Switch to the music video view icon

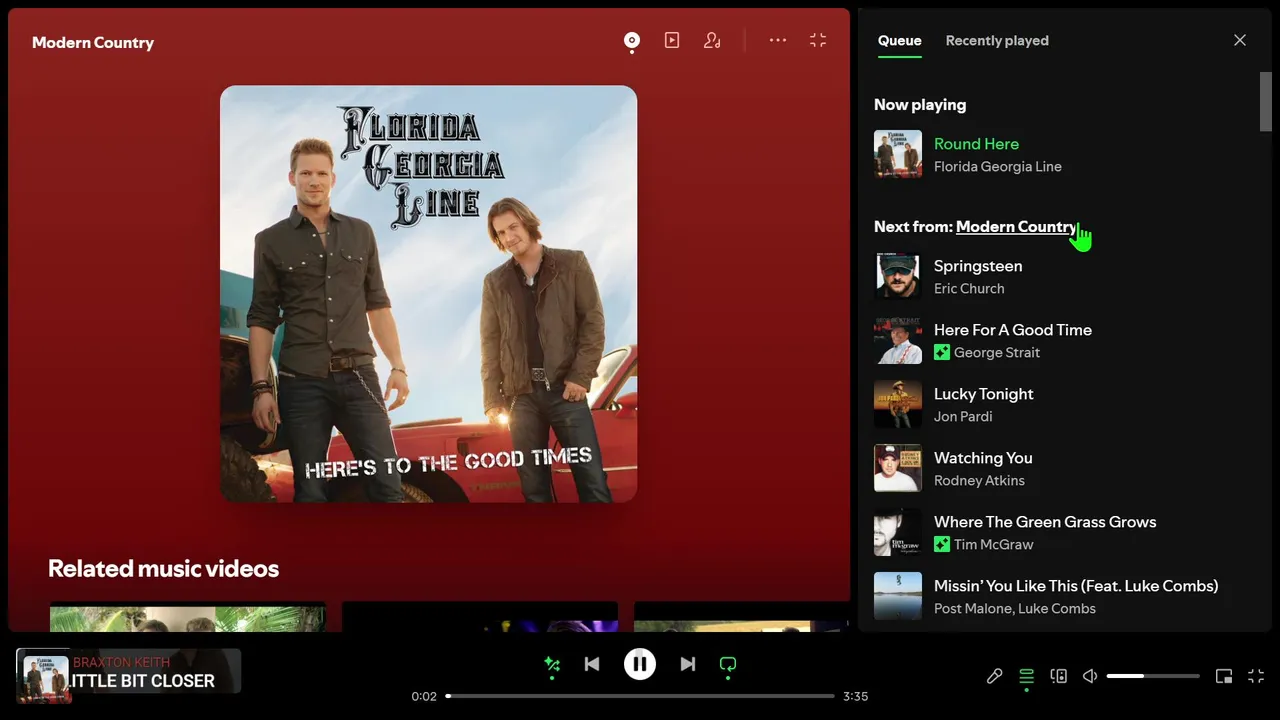[672, 40]
